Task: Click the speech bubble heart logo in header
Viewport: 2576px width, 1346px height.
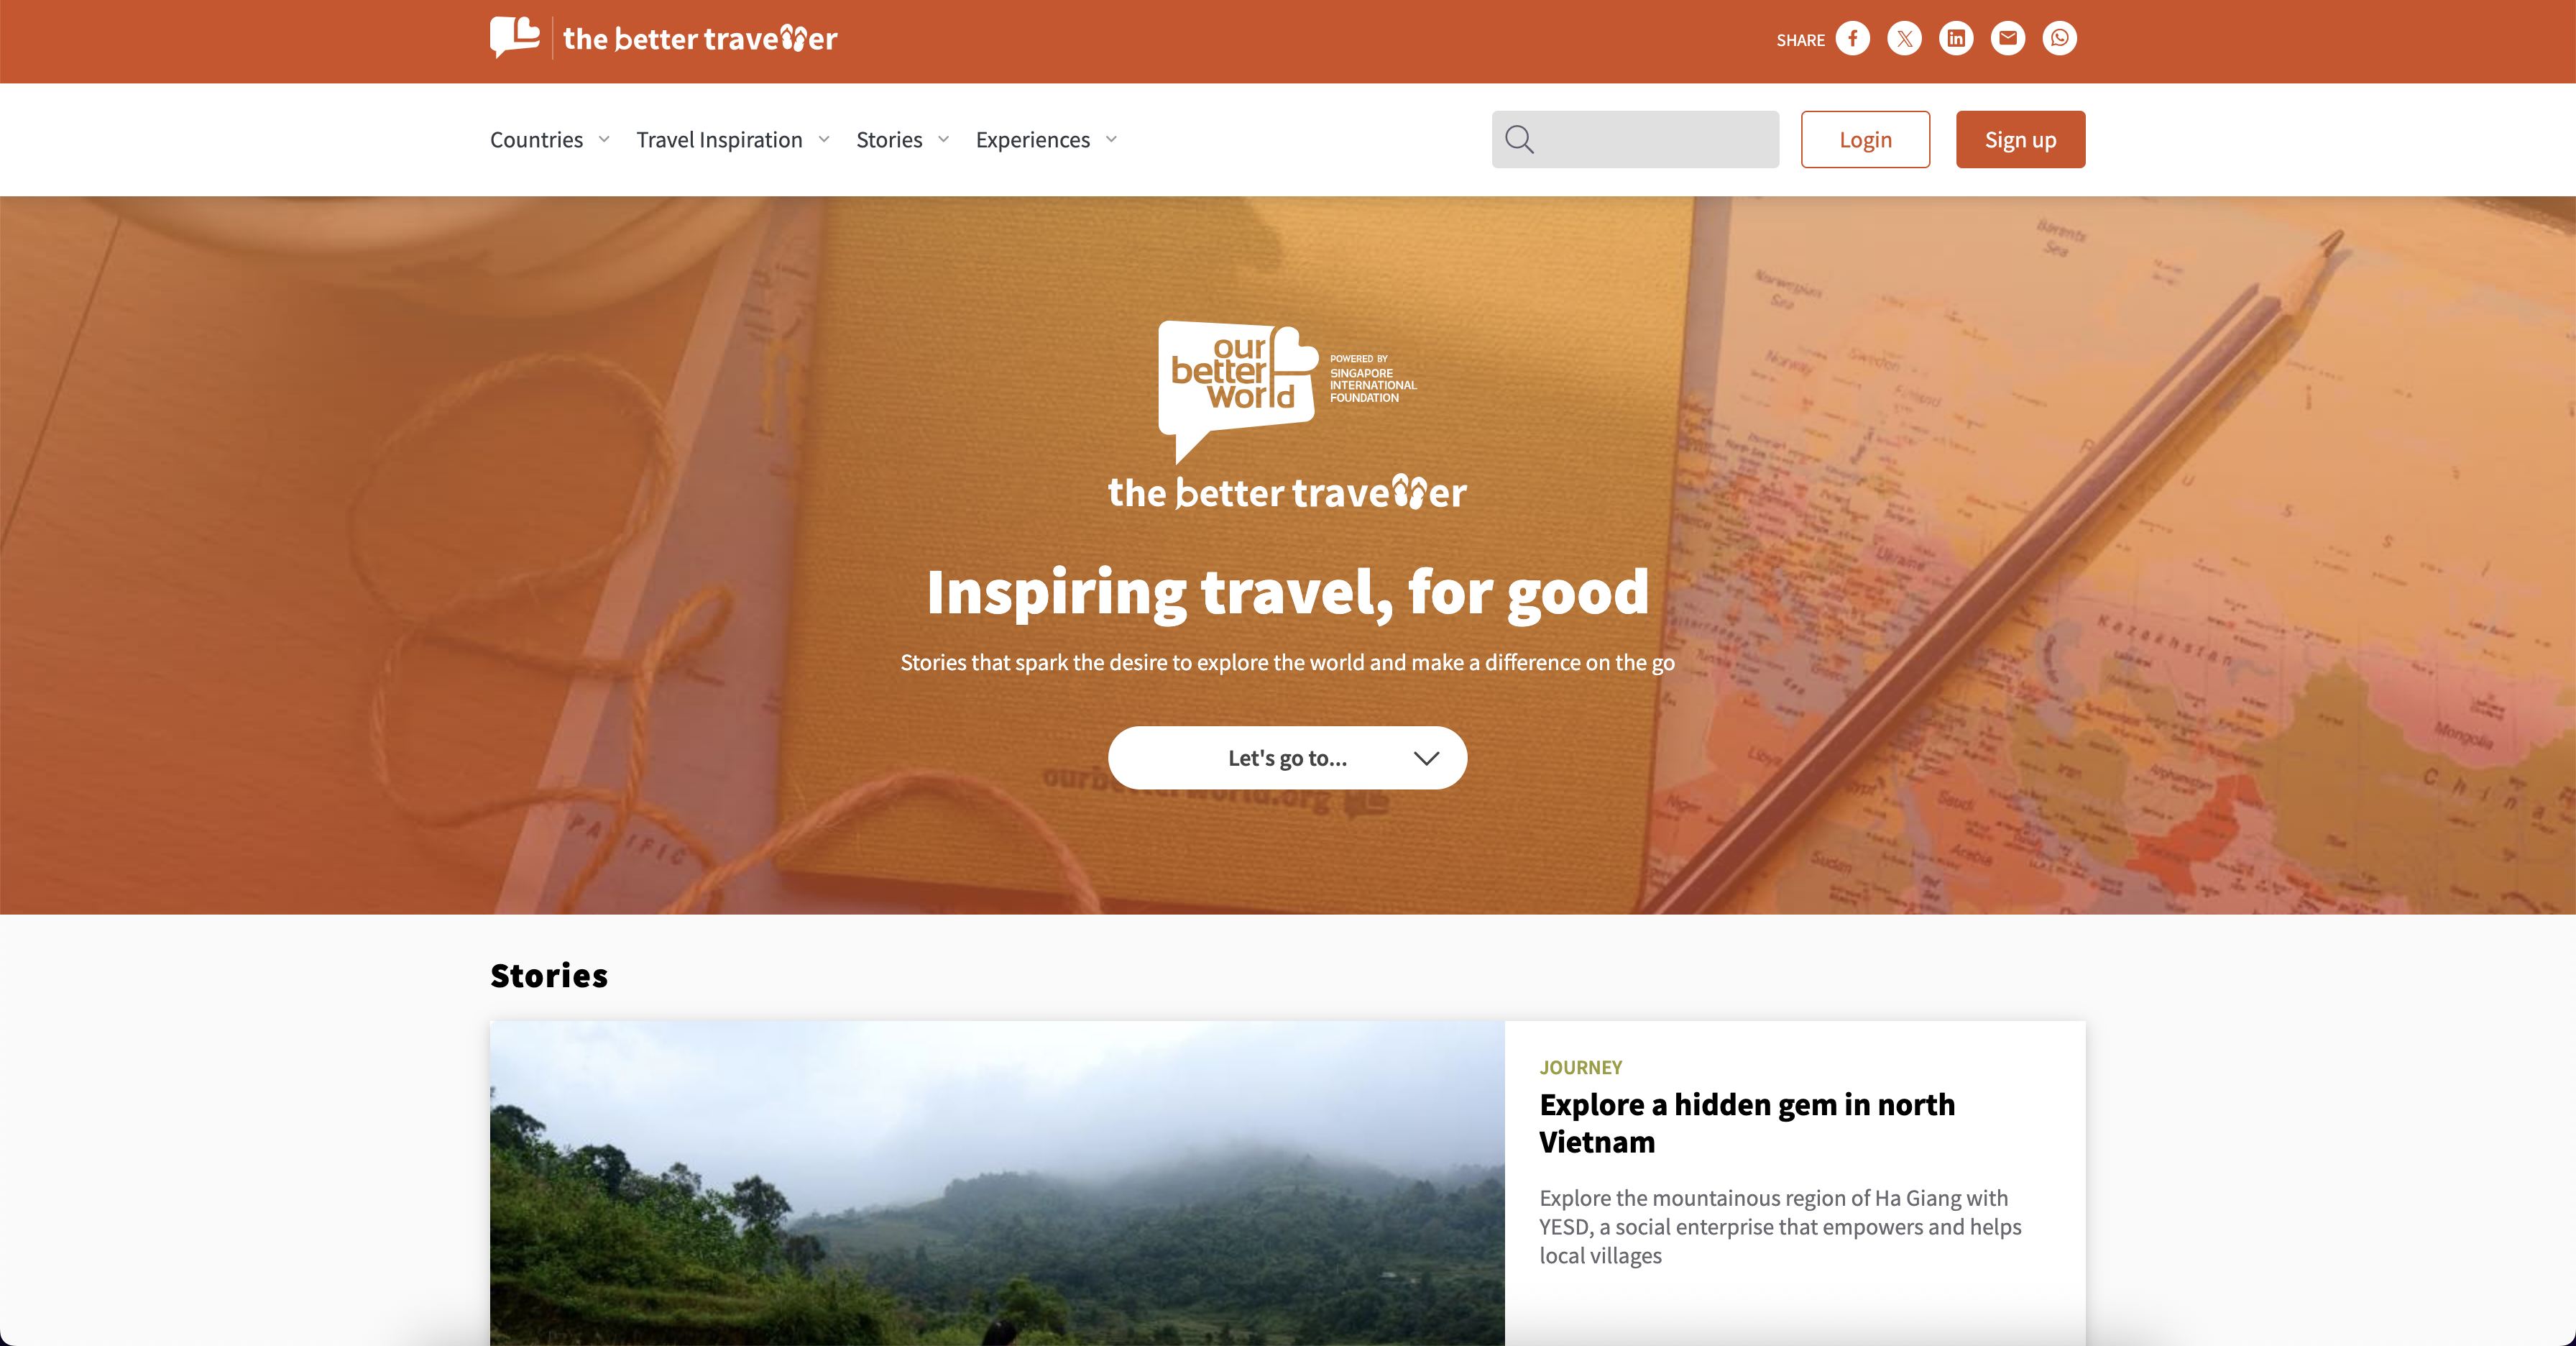Action: 515,38
